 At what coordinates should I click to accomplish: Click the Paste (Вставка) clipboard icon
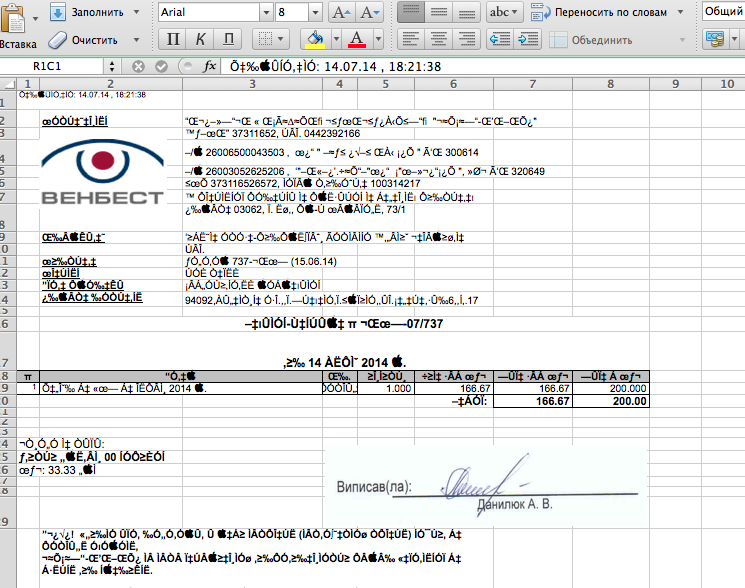pos(13,18)
